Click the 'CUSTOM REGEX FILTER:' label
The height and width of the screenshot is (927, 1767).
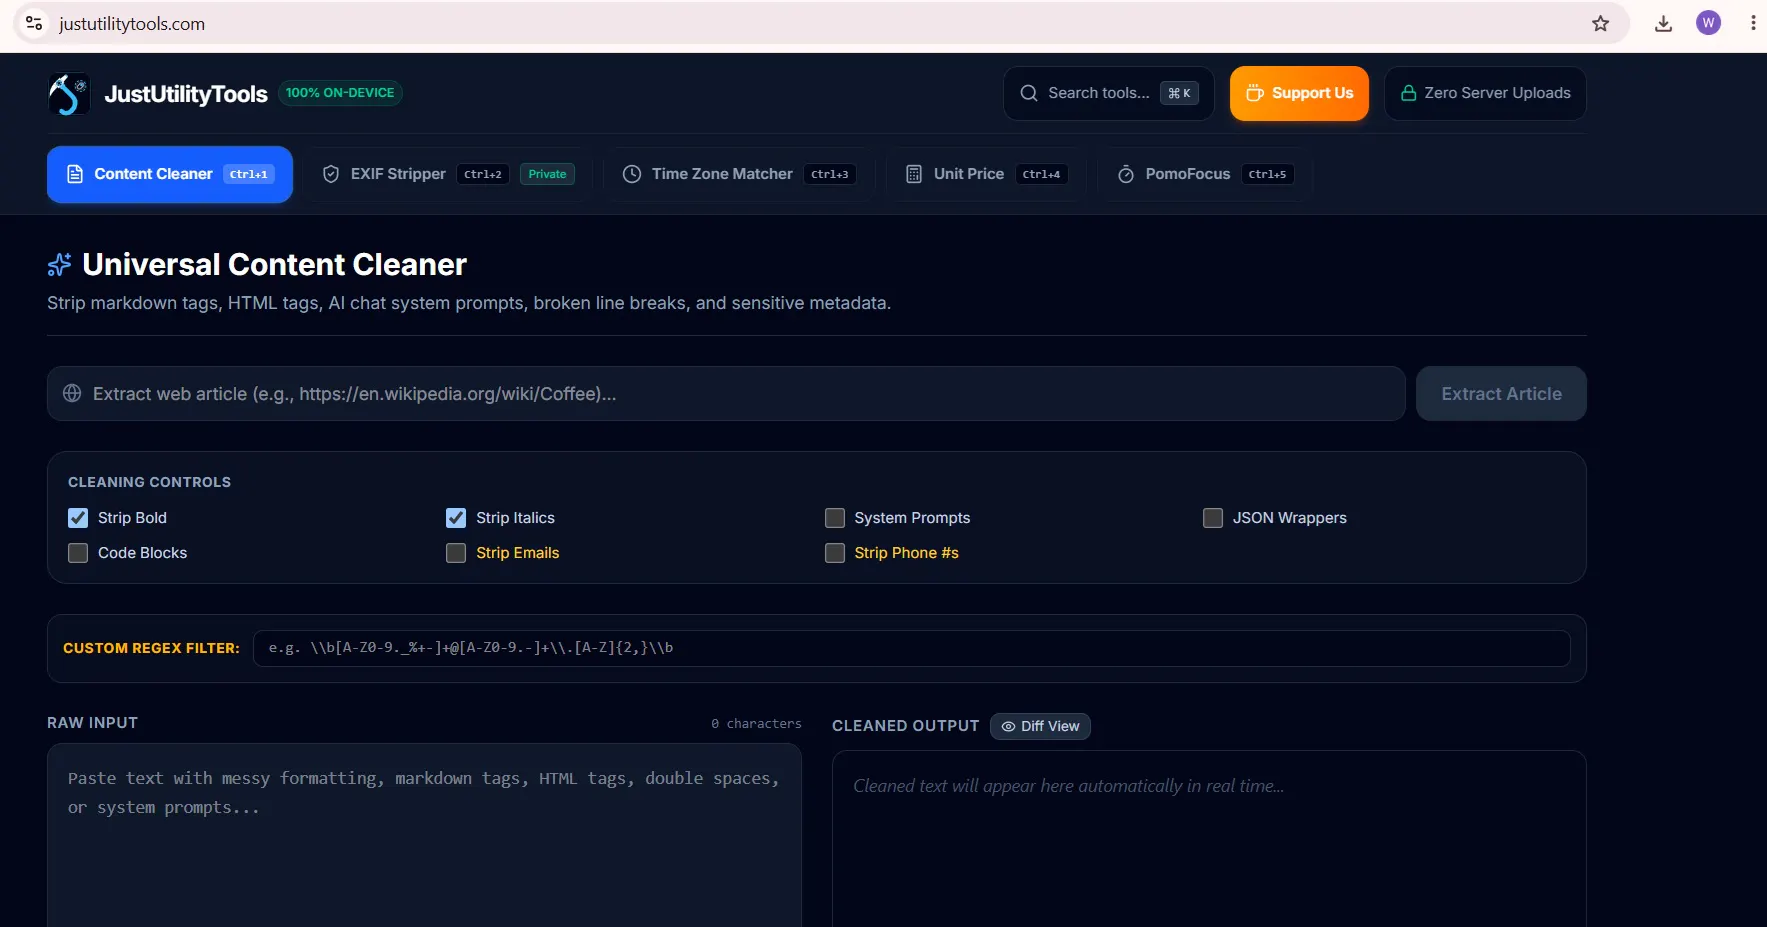[x=151, y=648]
